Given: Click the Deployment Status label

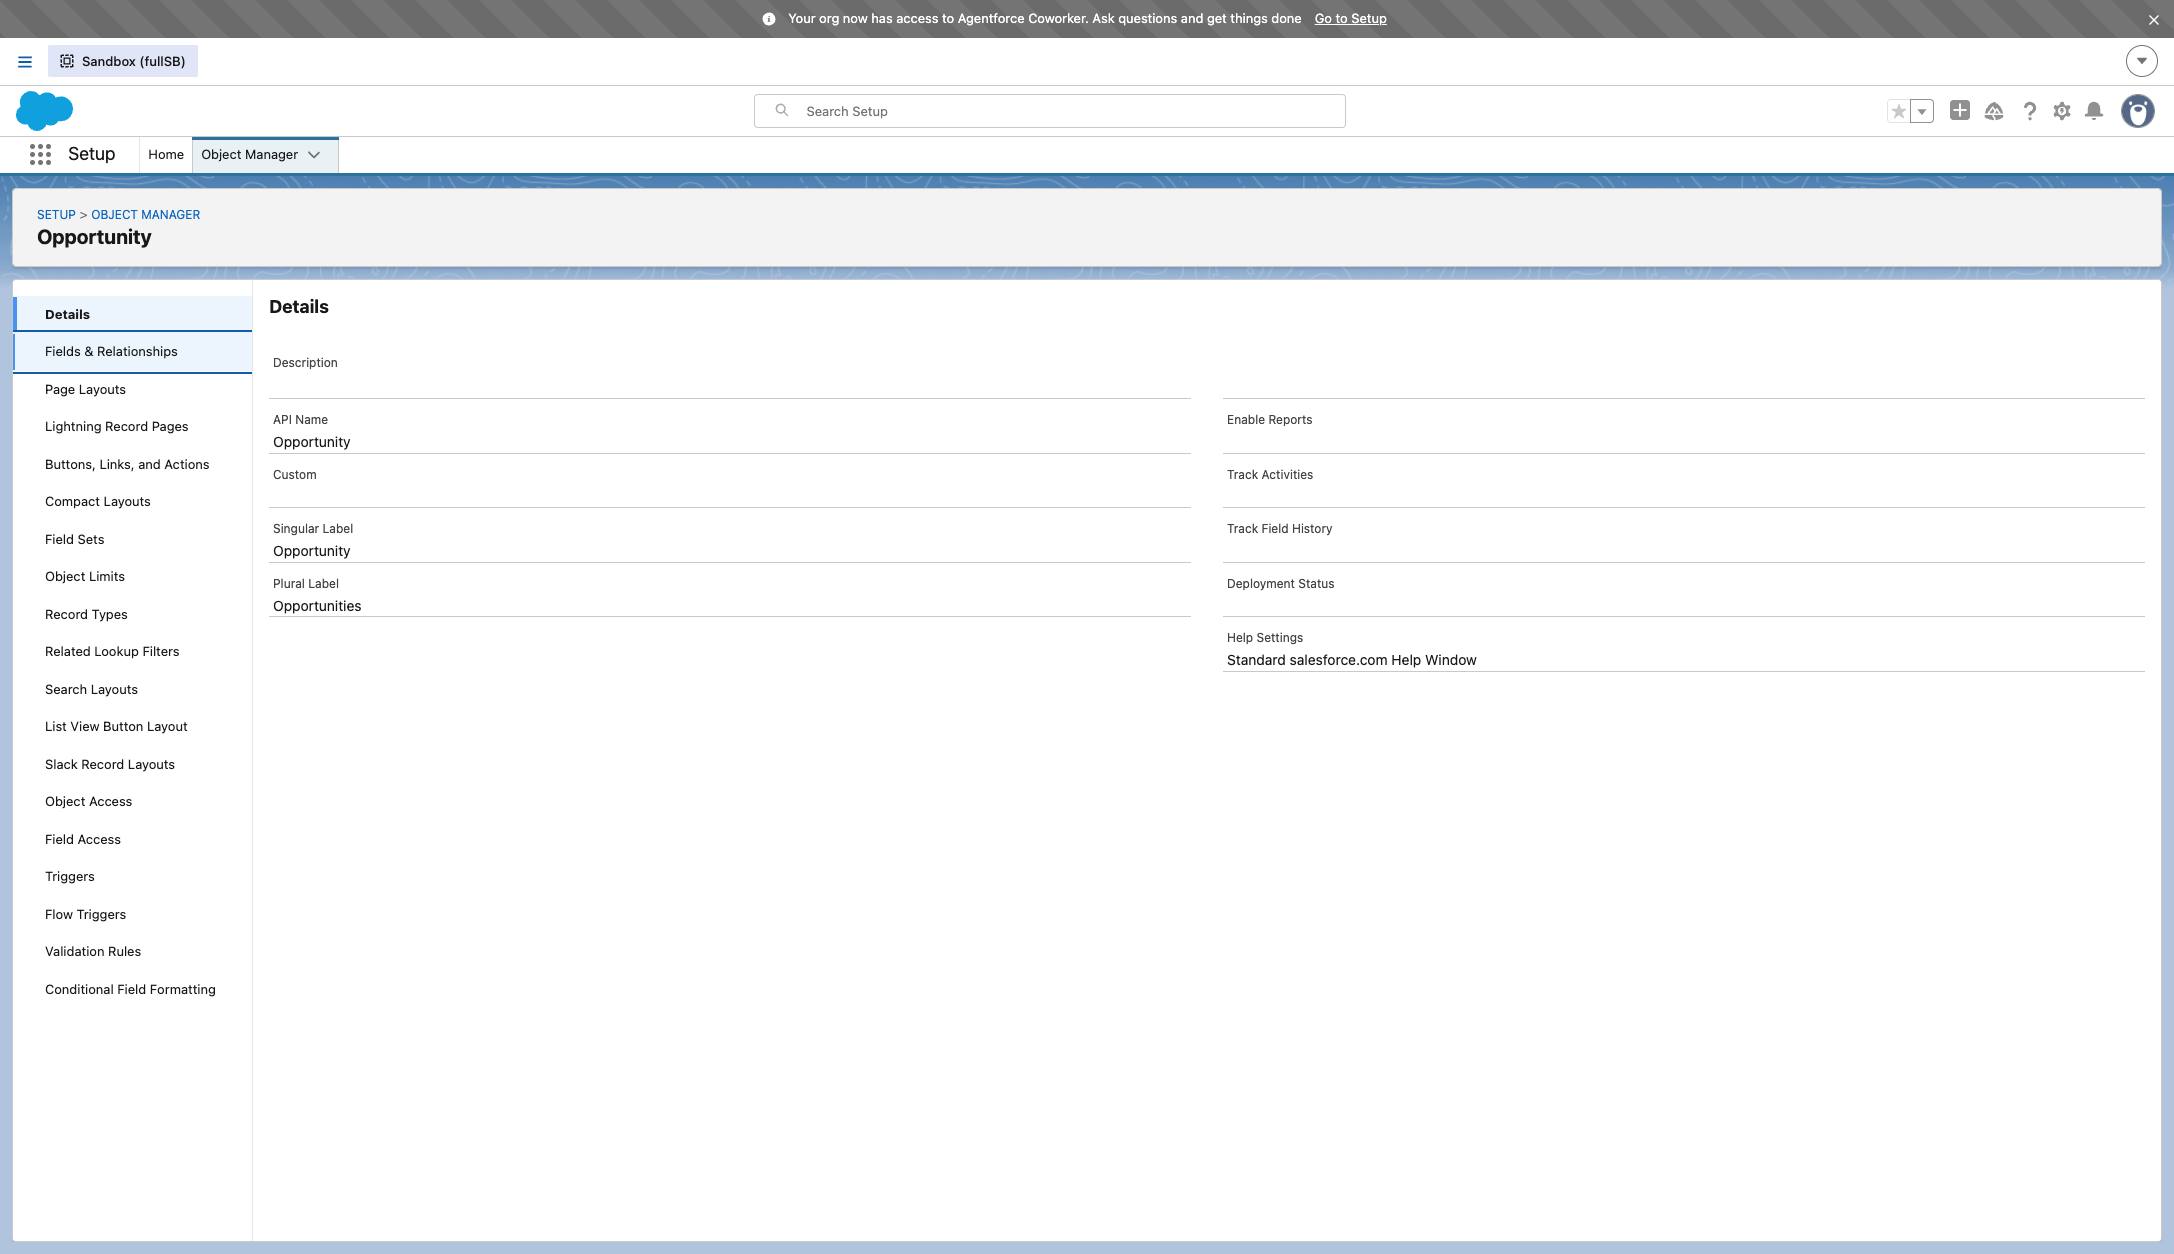Looking at the screenshot, I should pos(1280,584).
